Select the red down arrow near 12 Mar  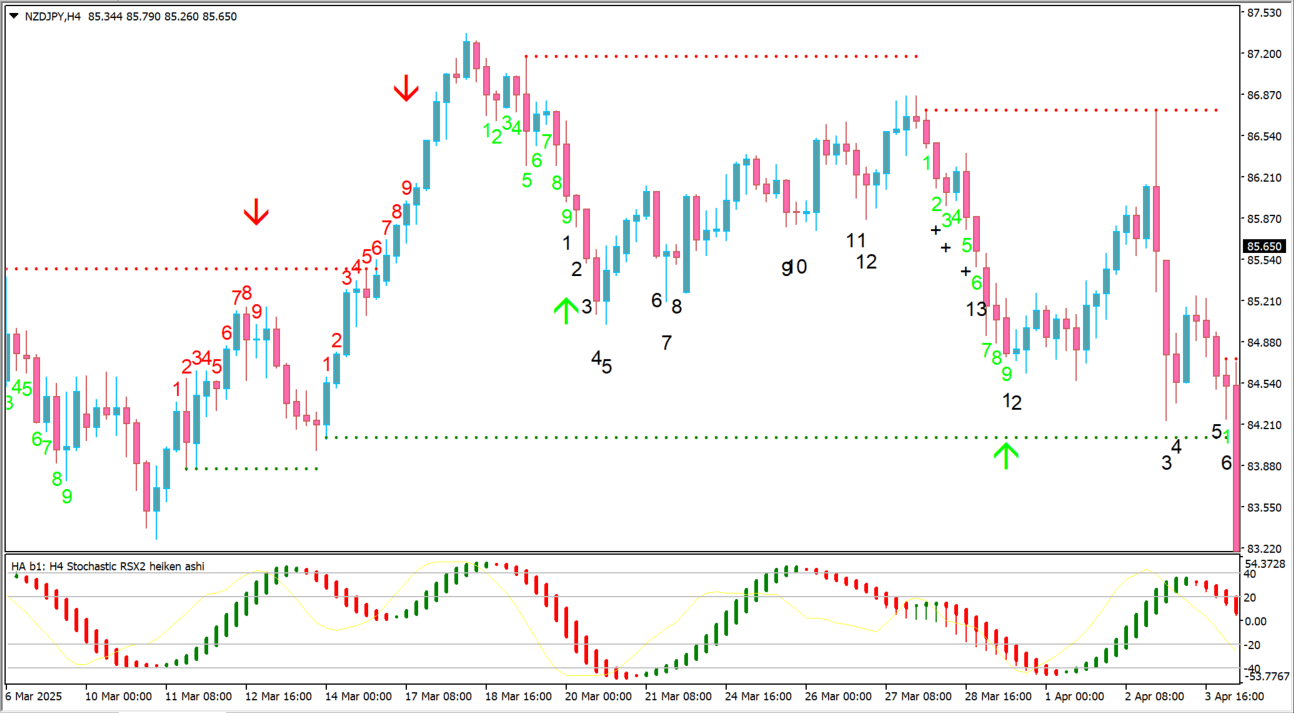click(256, 211)
